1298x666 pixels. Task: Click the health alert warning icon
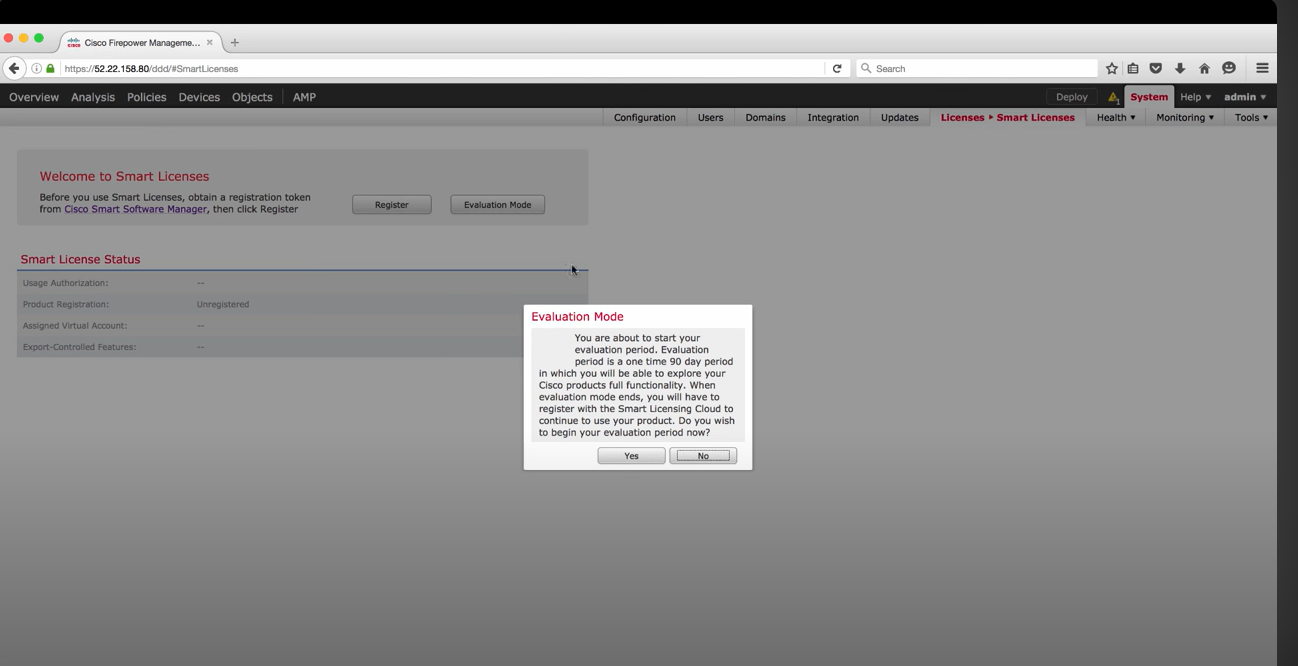point(1112,97)
